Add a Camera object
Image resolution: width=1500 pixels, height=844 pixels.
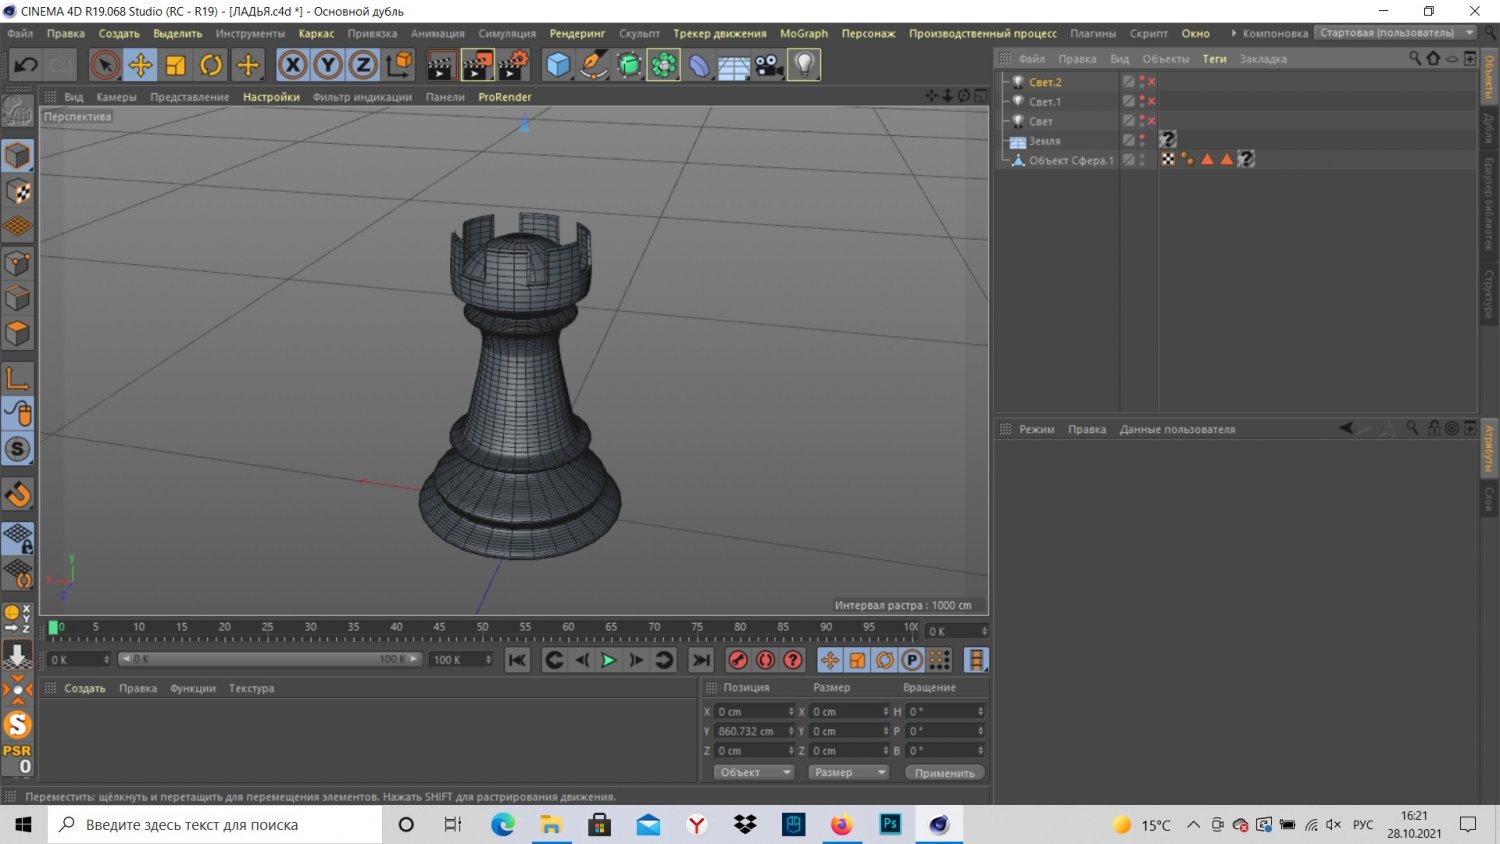(769, 65)
